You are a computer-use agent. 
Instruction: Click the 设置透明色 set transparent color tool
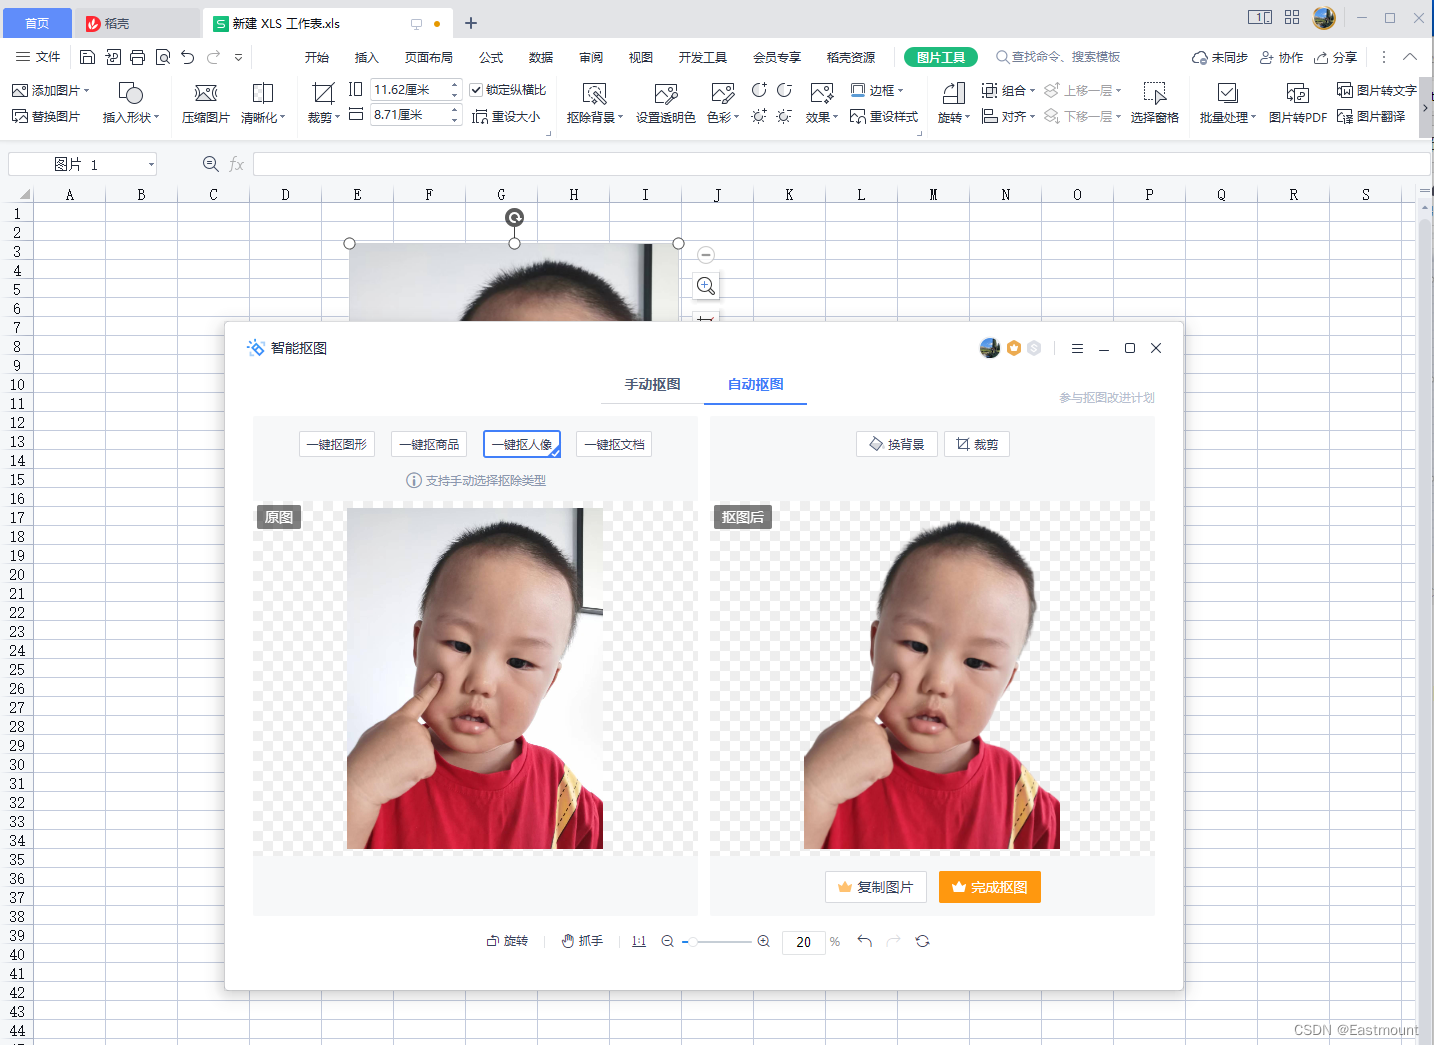pyautogui.click(x=665, y=103)
